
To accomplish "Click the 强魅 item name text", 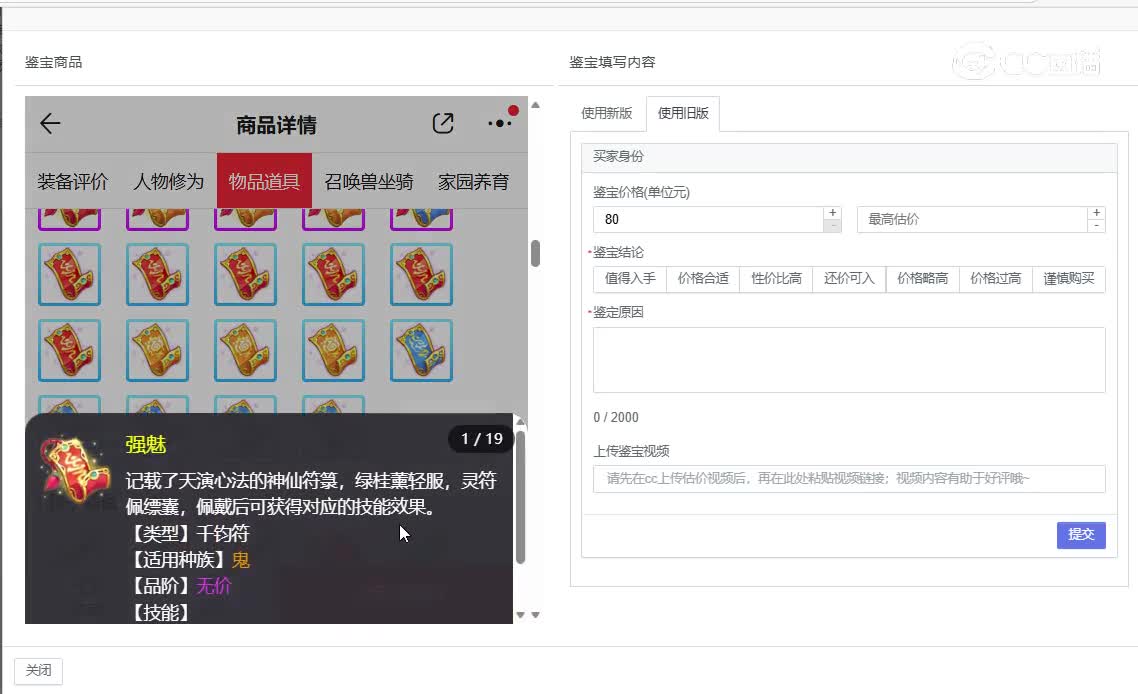I will pyautogui.click(x=146, y=445).
